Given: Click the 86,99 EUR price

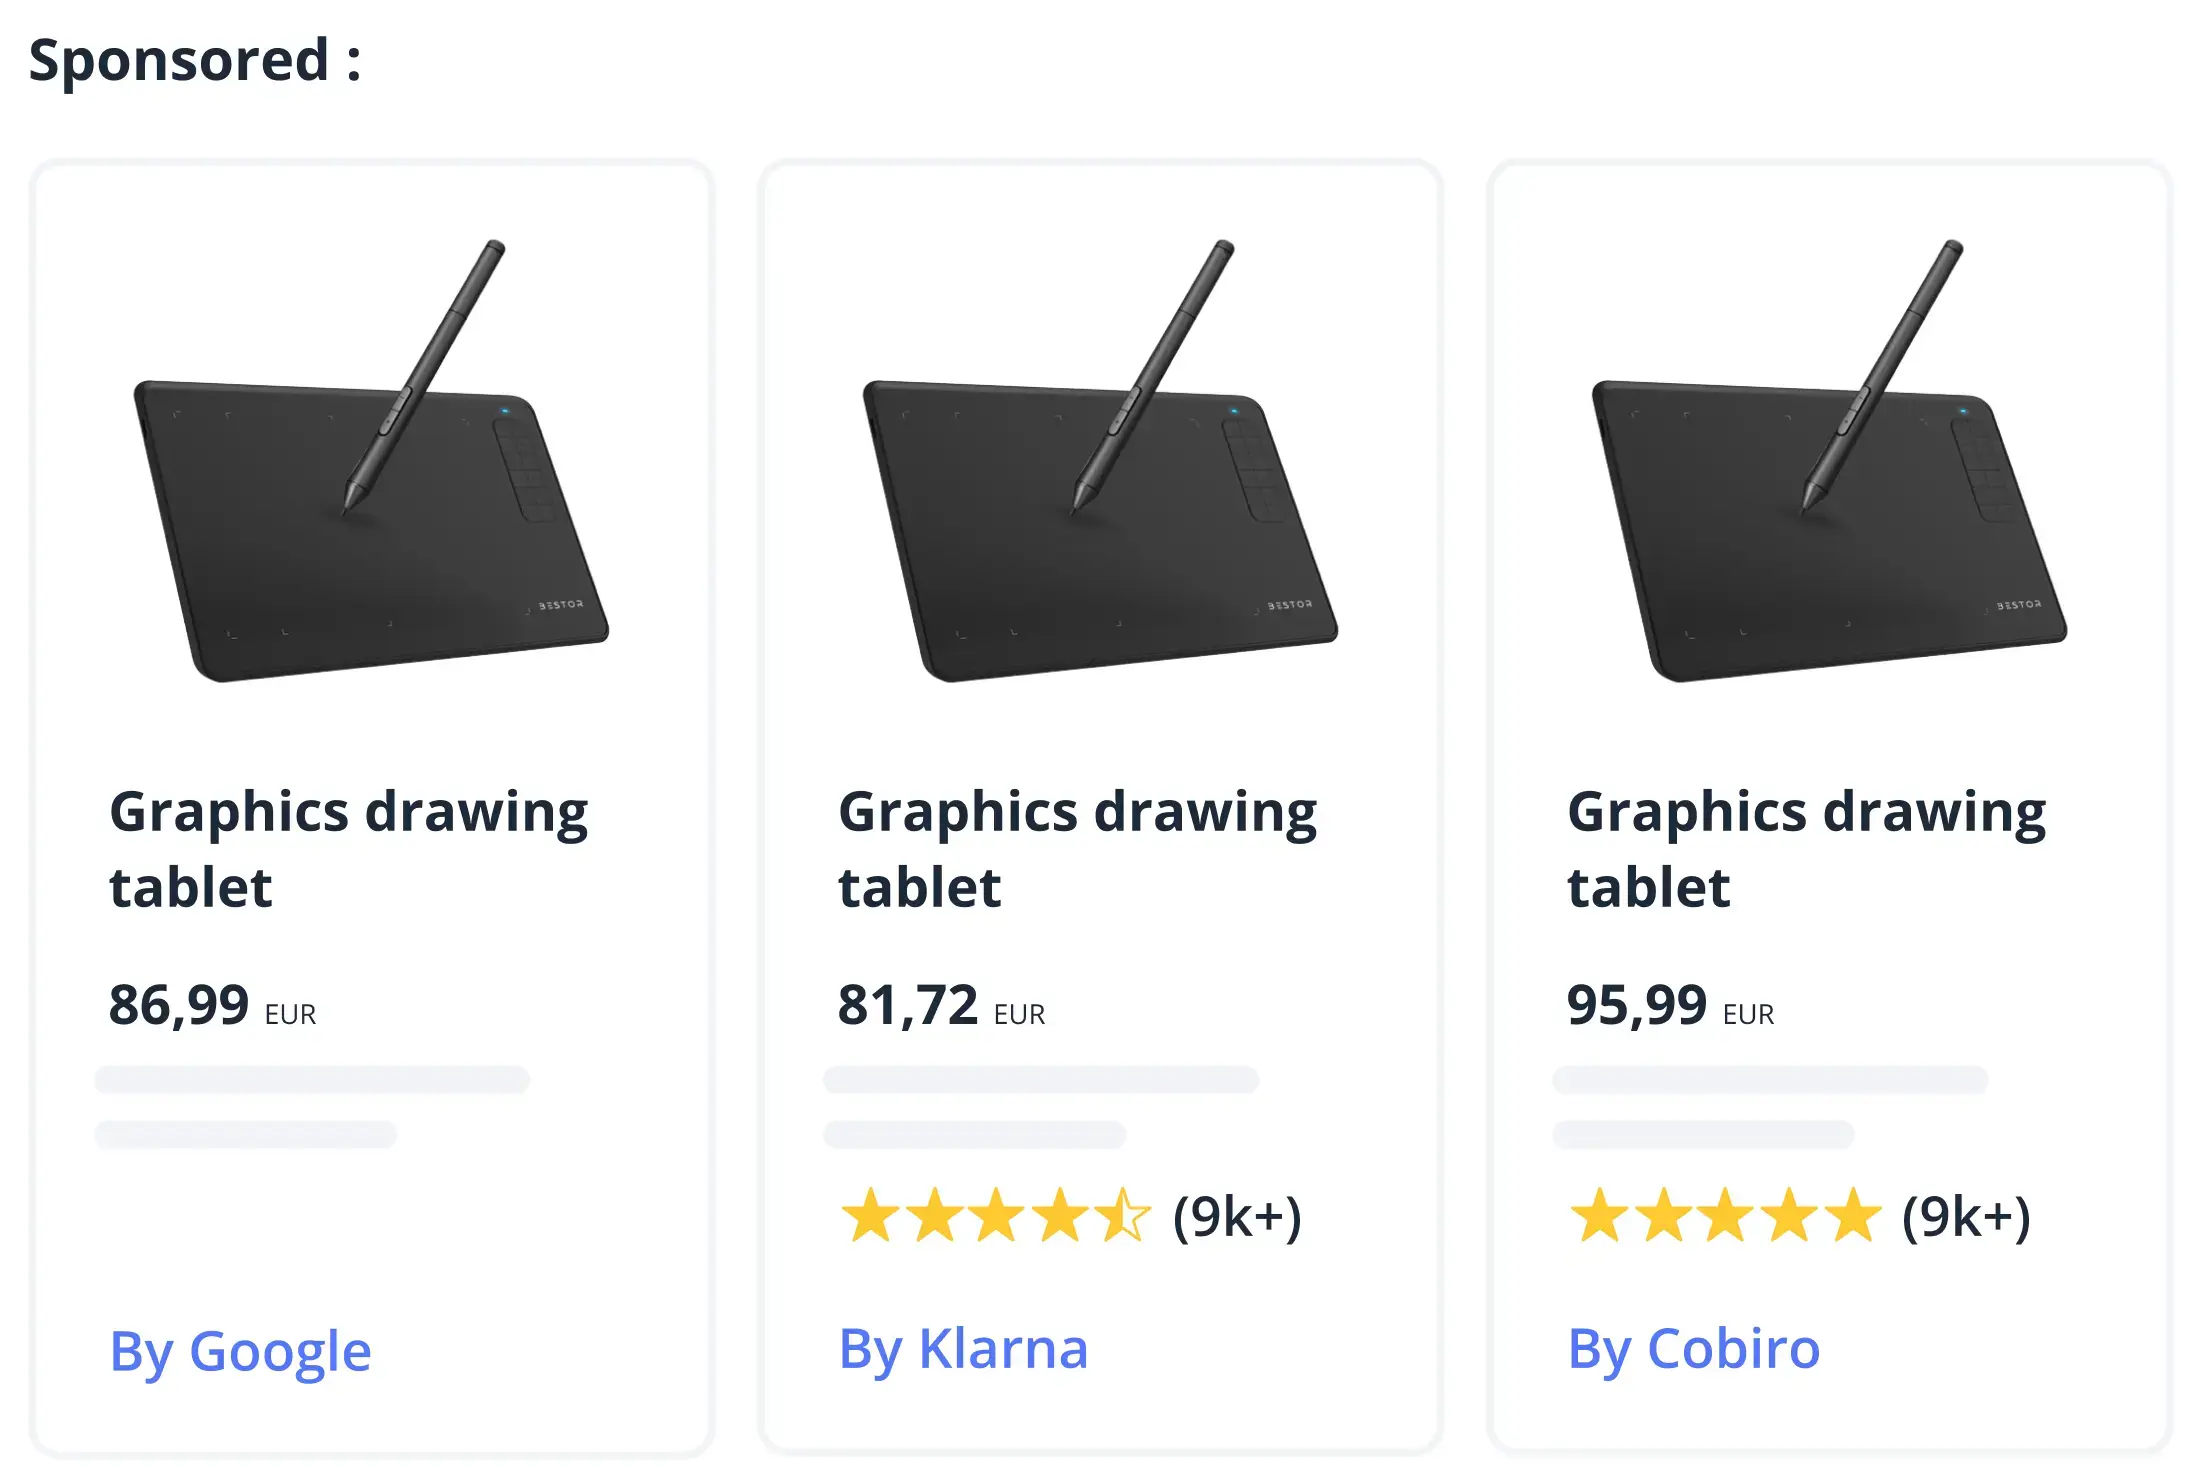Looking at the screenshot, I should [212, 1006].
